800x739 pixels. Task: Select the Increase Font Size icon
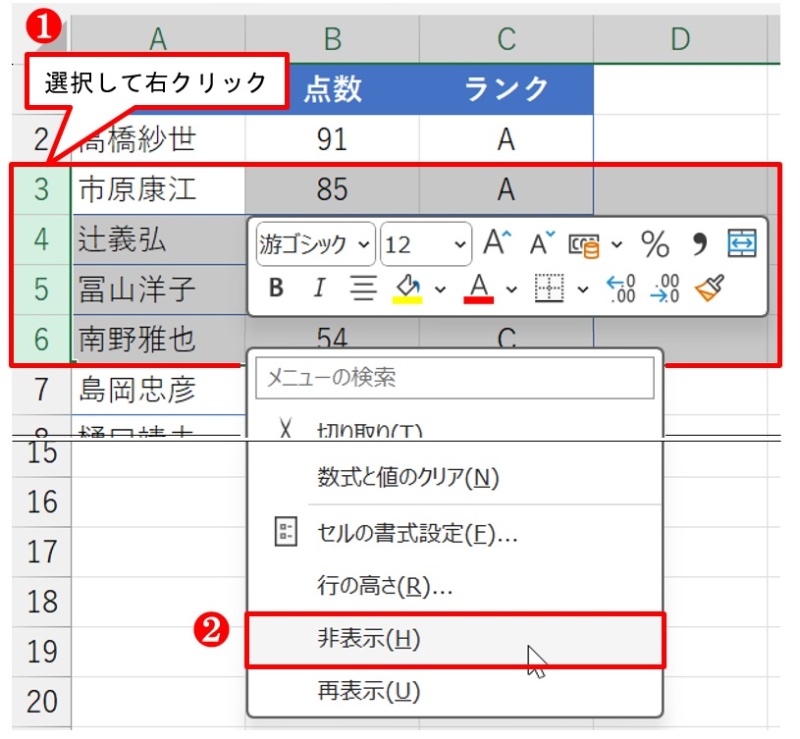495,242
